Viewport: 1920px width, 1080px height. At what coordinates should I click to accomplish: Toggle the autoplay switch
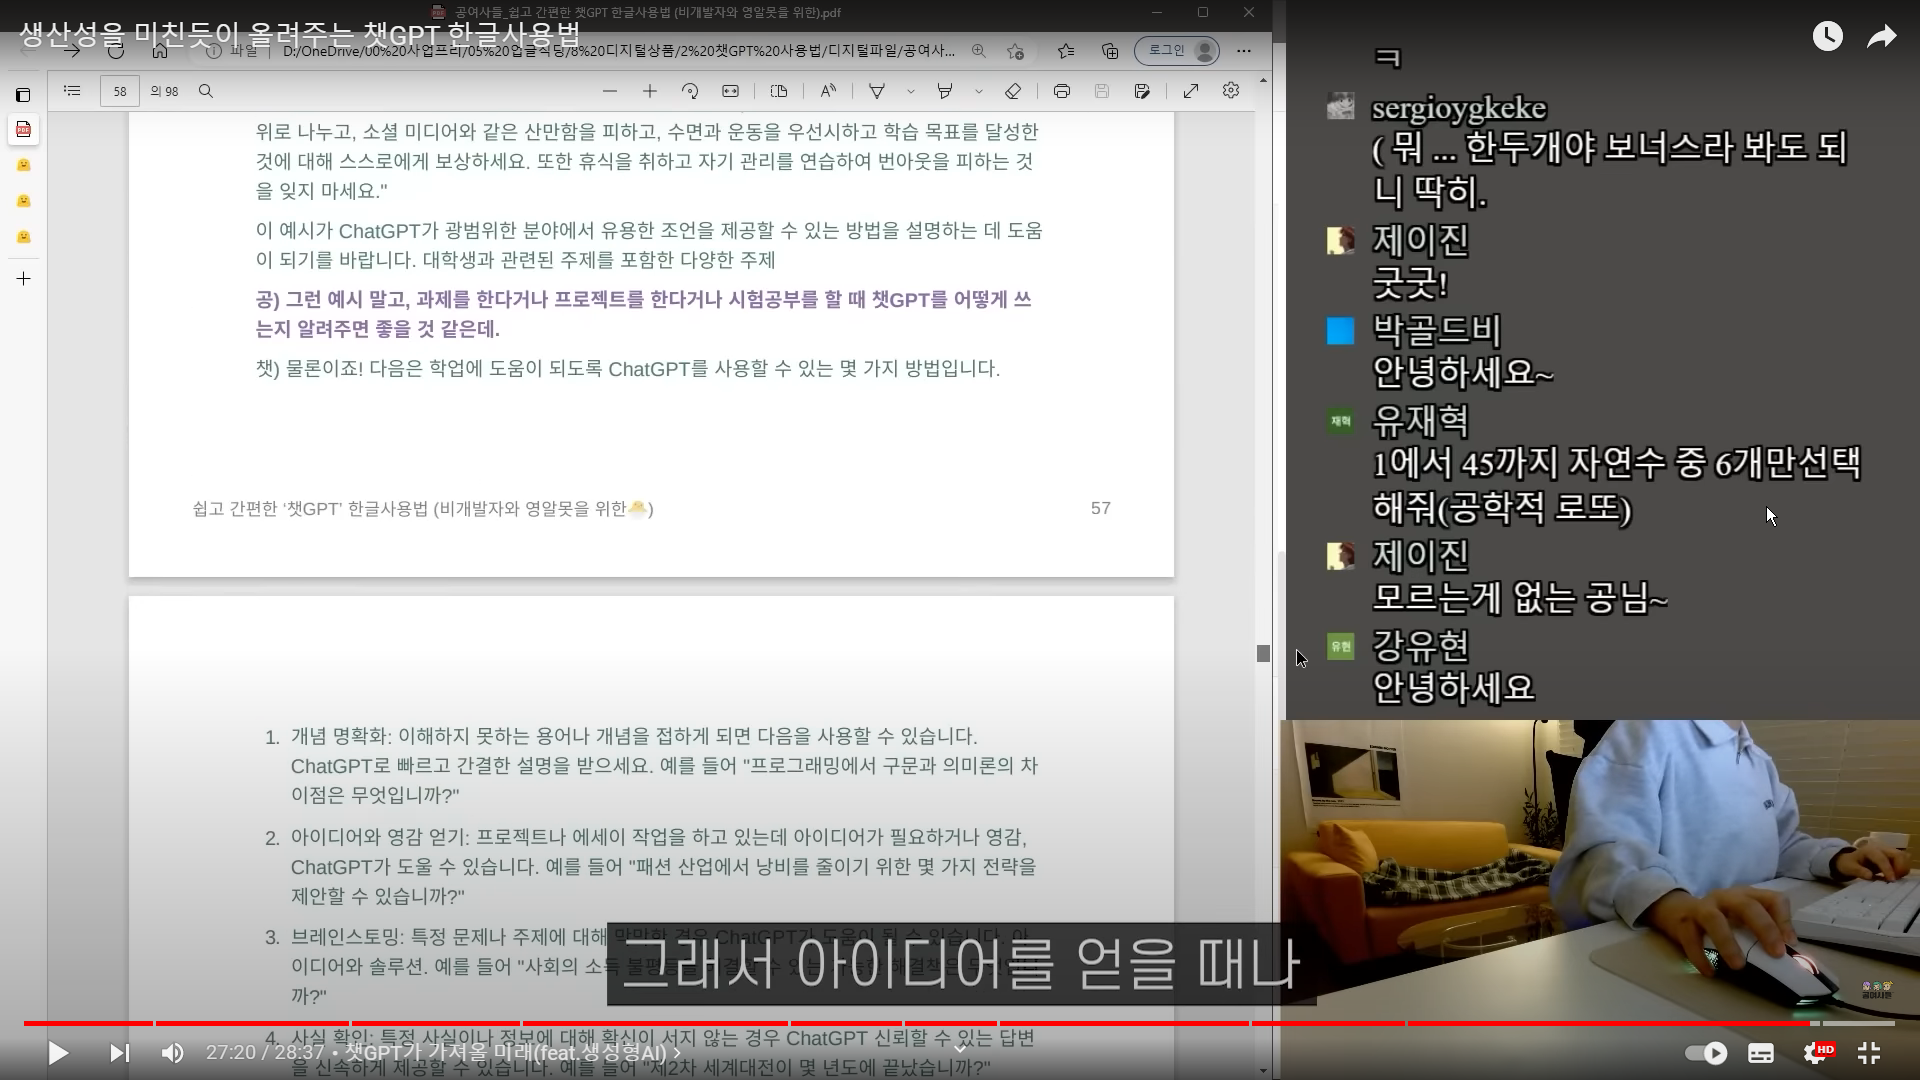(1706, 1053)
